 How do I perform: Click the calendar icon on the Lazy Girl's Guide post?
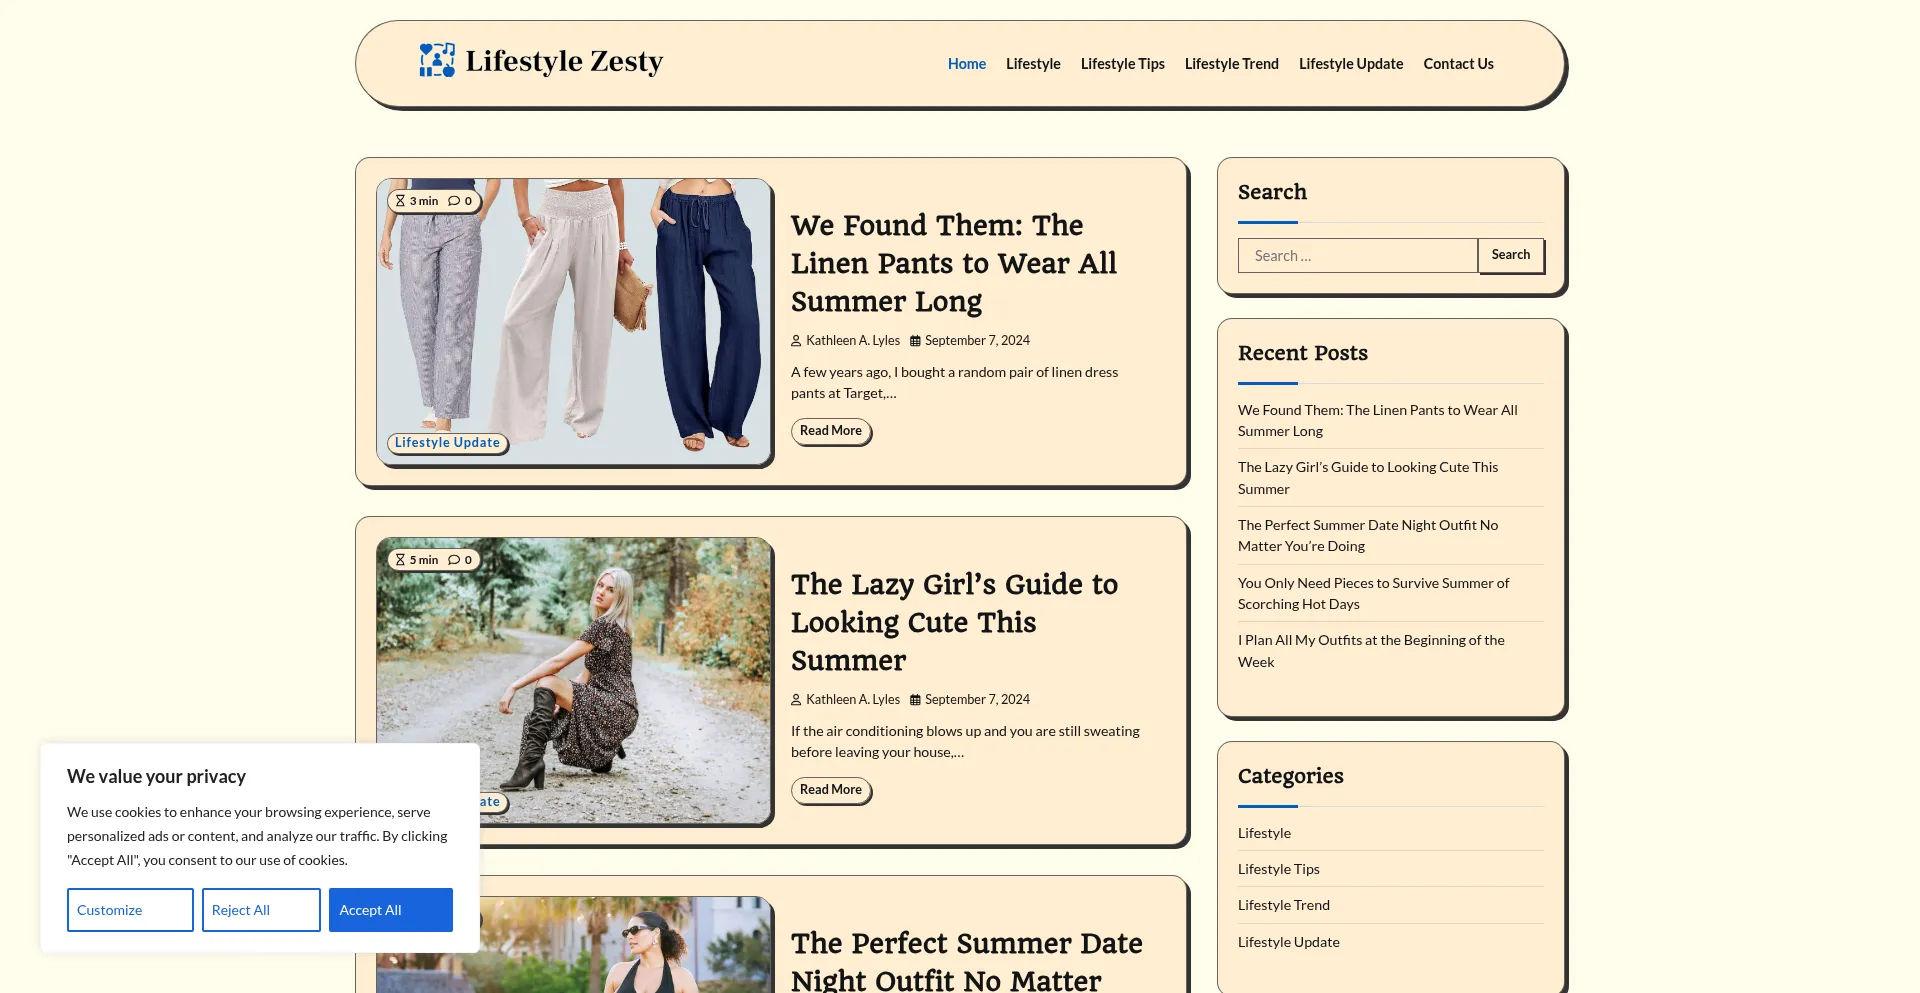point(915,700)
